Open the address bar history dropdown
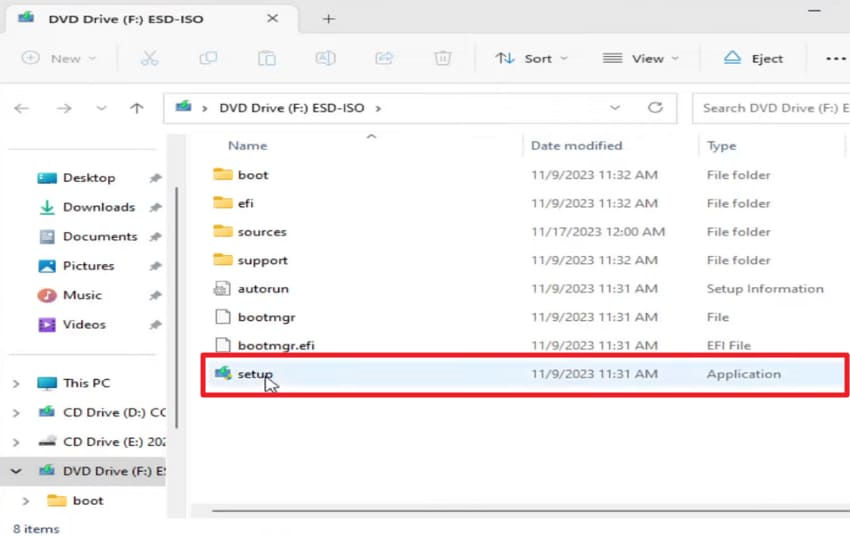The image size is (850, 536). point(615,108)
